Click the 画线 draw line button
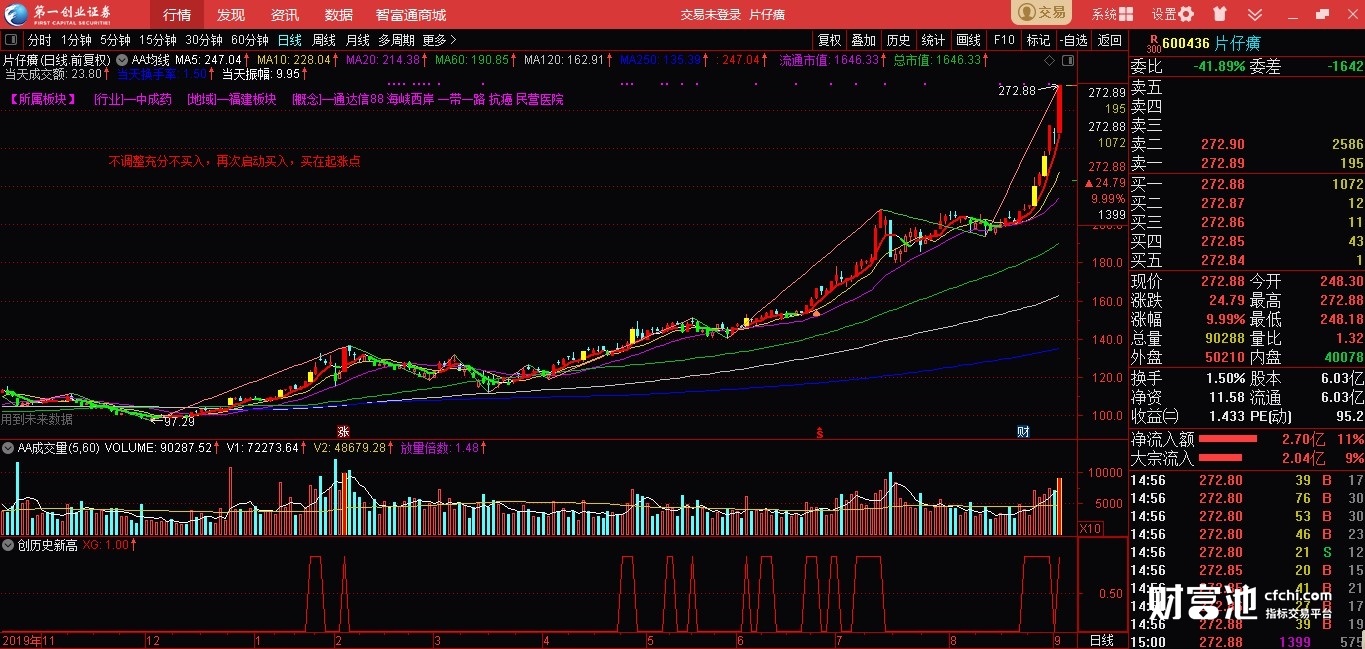1365x649 pixels. coord(968,40)
